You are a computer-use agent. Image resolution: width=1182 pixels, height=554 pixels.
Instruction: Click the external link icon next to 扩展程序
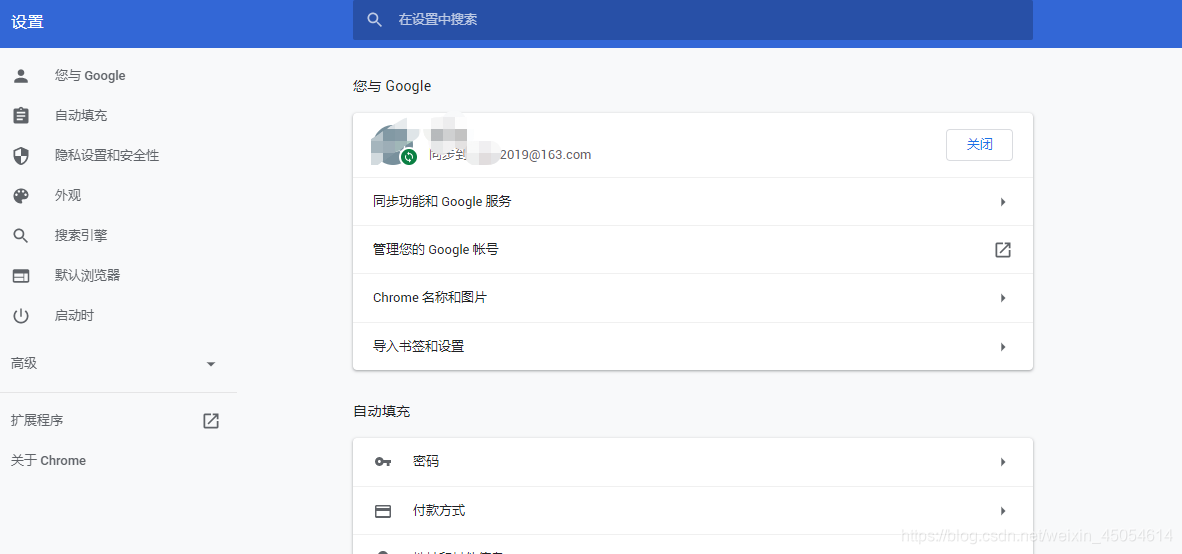click(x=211, y=421)
